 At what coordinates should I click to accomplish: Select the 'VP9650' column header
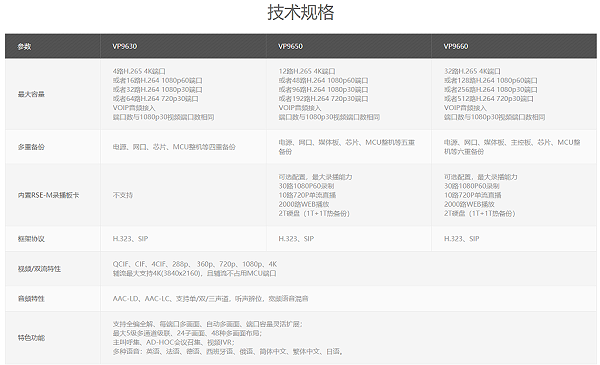tap(290, 46)
